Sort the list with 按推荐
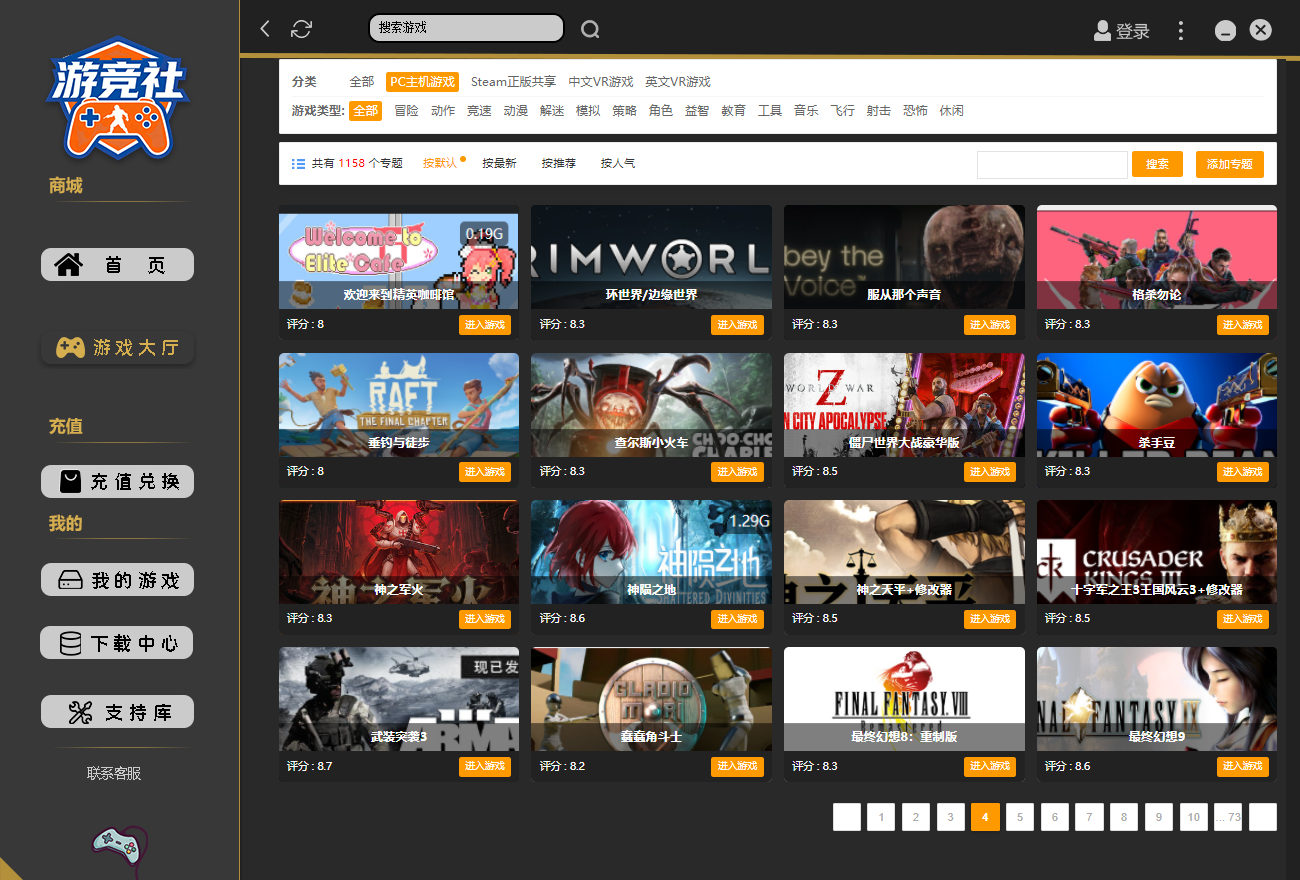 tap(559, 163)
